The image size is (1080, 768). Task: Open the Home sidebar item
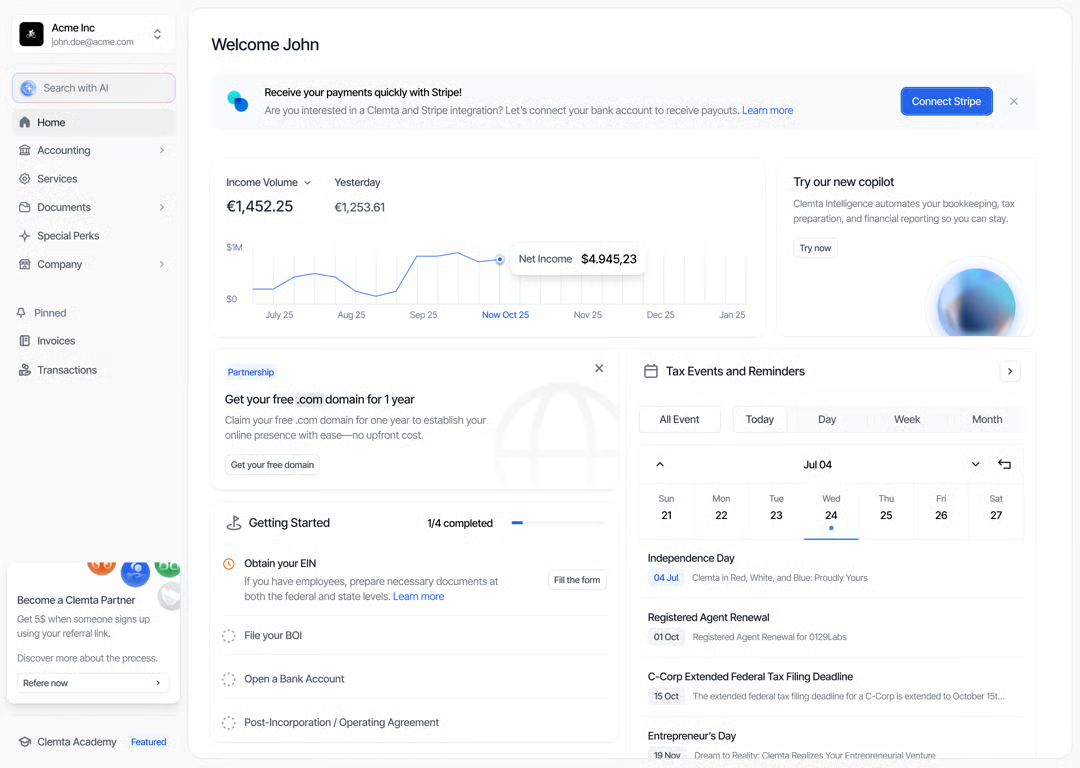click(x=94, y=122)
